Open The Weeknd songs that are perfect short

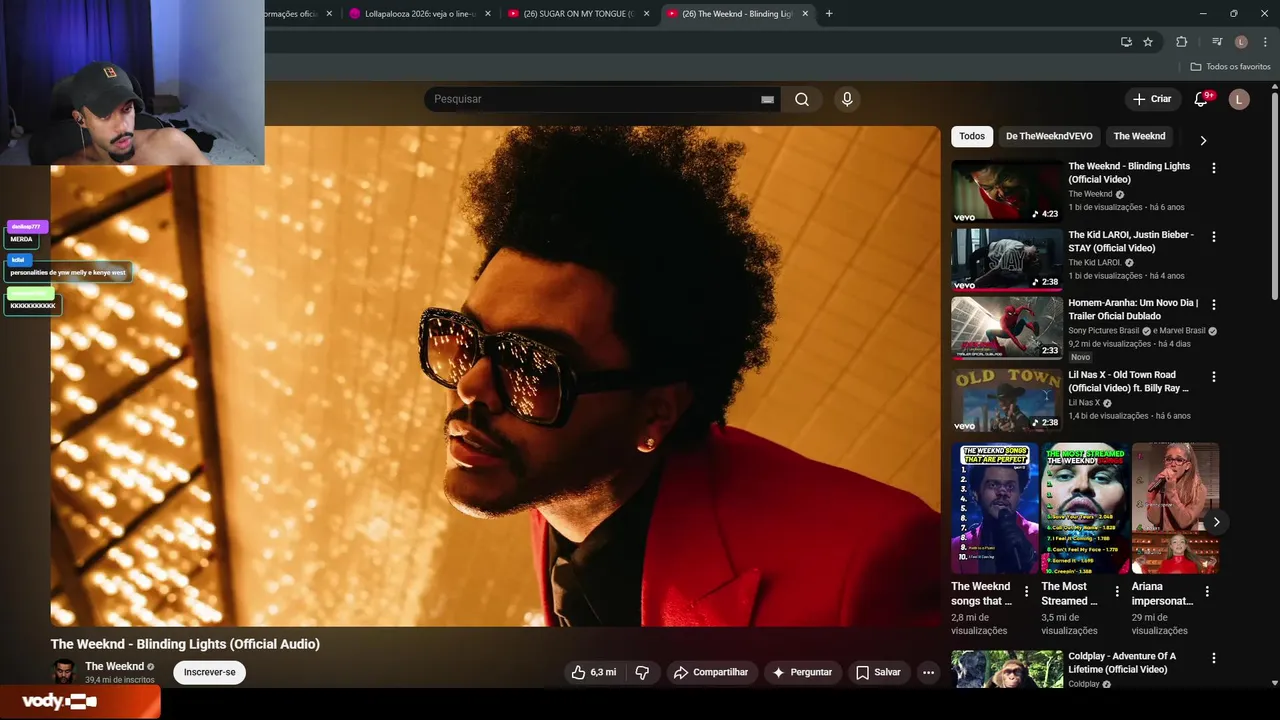pyautogui.click(x=994, y=508)
